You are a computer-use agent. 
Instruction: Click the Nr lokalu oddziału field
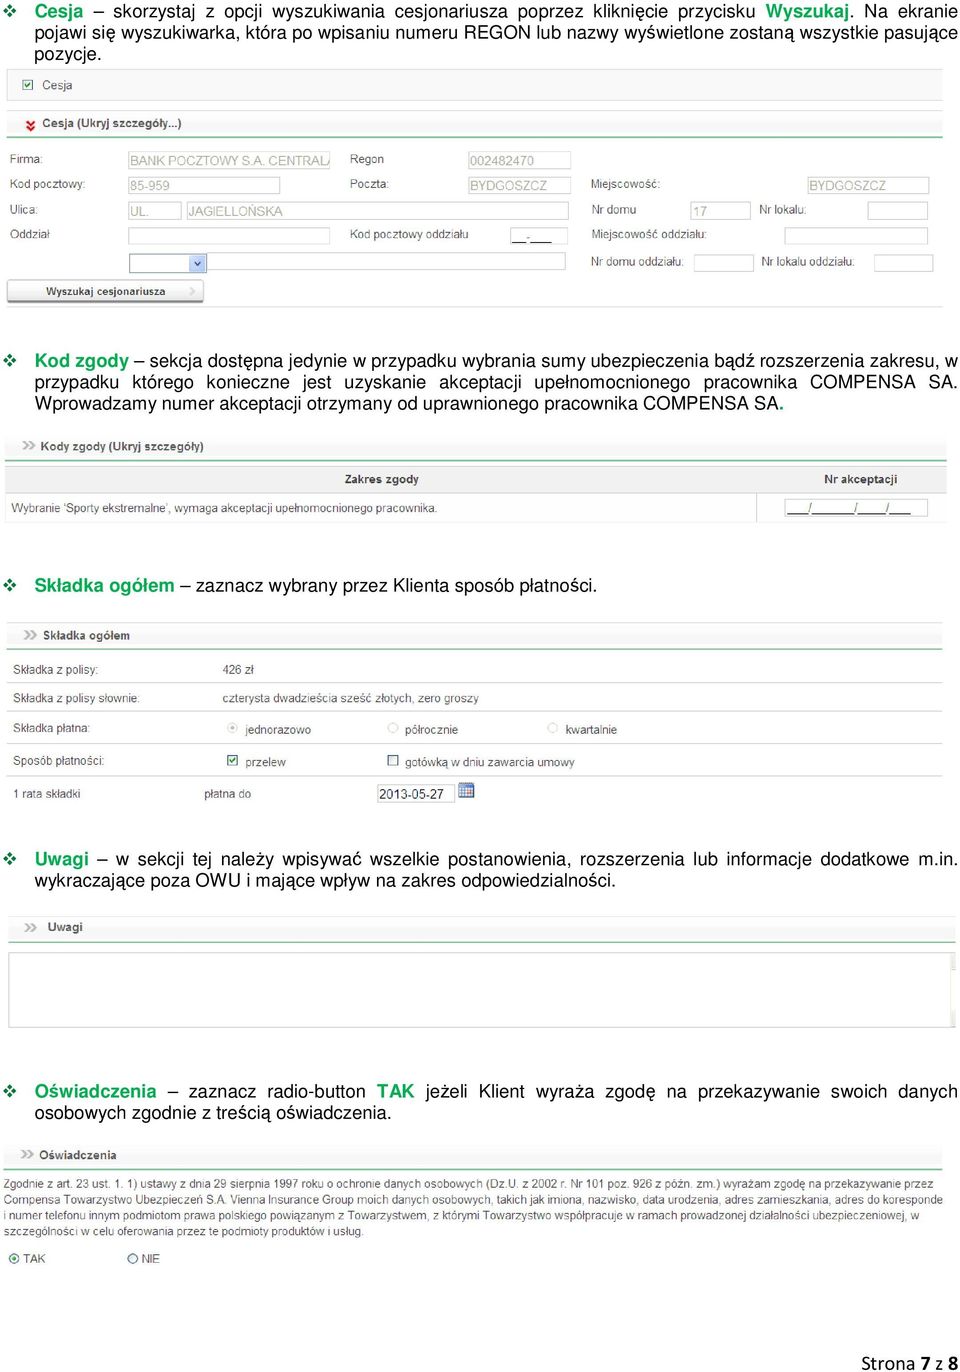[x=903, y=263]
